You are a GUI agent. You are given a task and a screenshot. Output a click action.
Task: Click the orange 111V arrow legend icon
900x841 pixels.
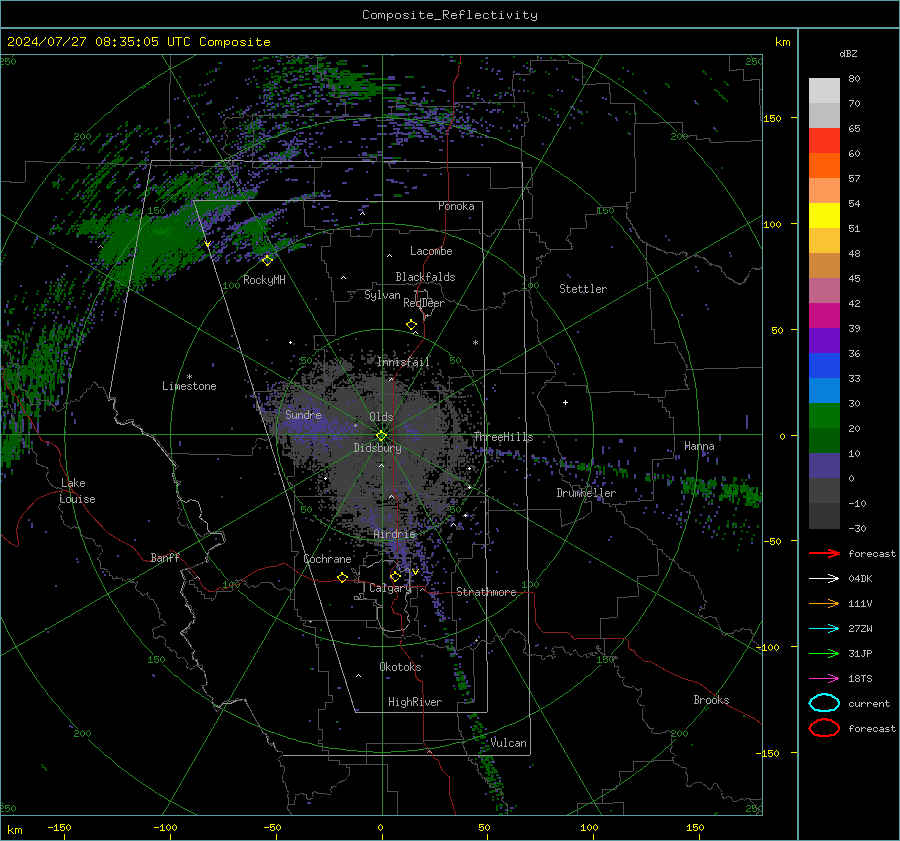pyautogui.click(x=824, y=603)
